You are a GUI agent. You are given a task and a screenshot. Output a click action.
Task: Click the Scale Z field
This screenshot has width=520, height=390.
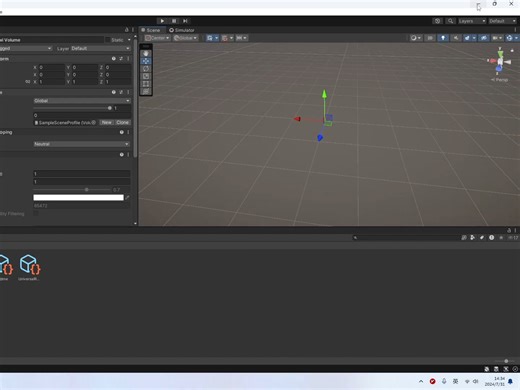[x=118, y=82]
